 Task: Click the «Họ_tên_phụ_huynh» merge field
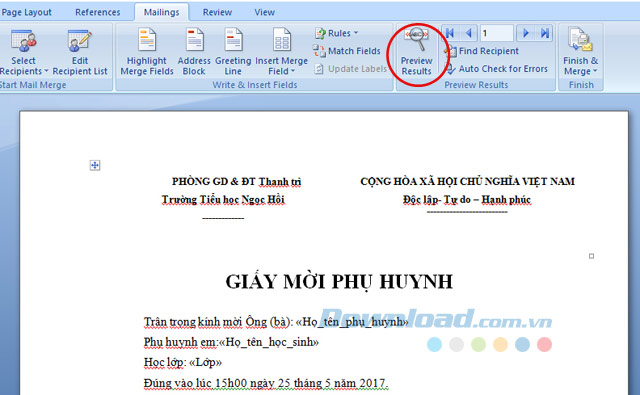(x=352, y=322)
